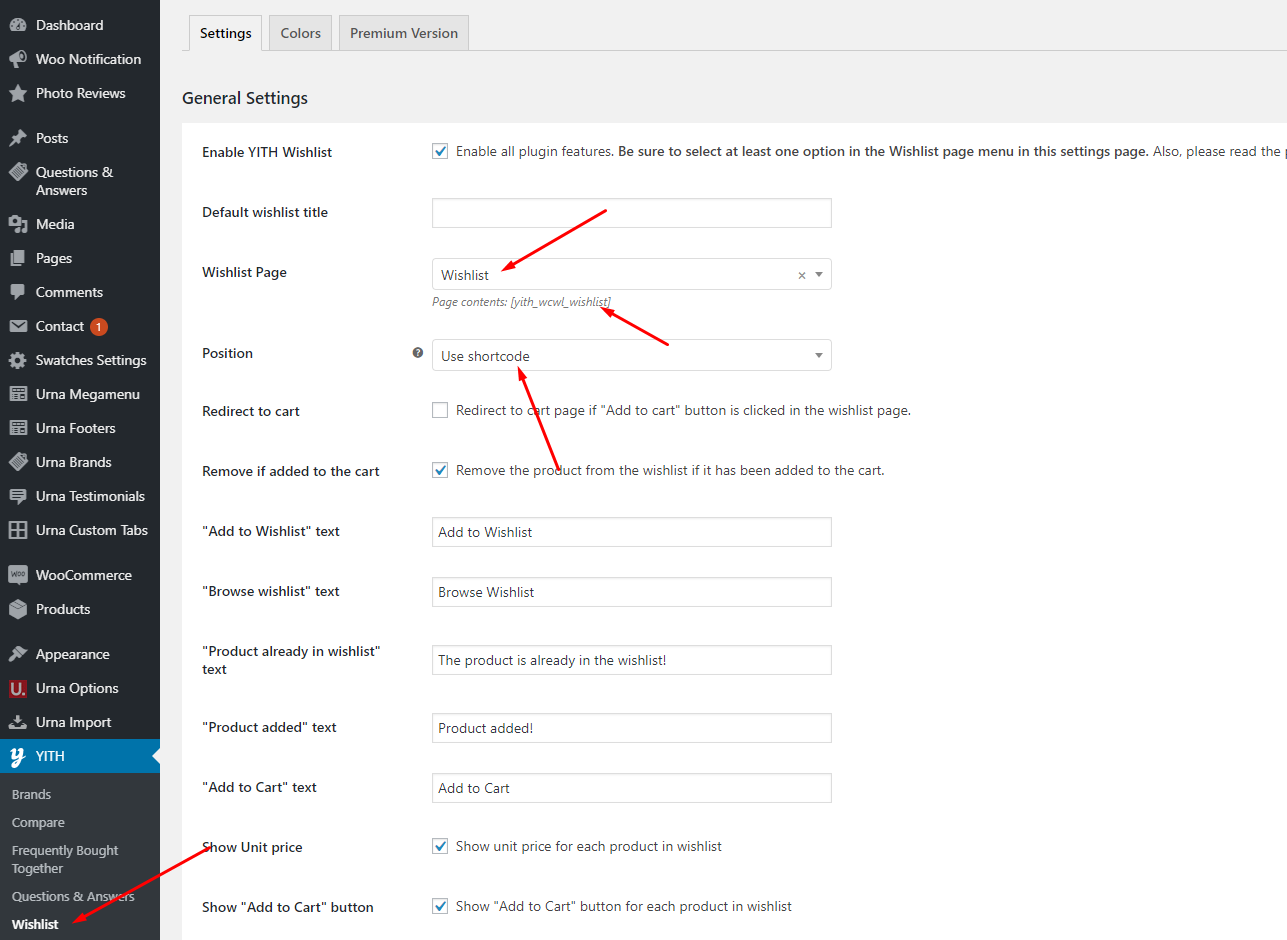Viewport: 1287px width, 940px height.
Task: Click the General Settings heading
Action: [245, 98]
